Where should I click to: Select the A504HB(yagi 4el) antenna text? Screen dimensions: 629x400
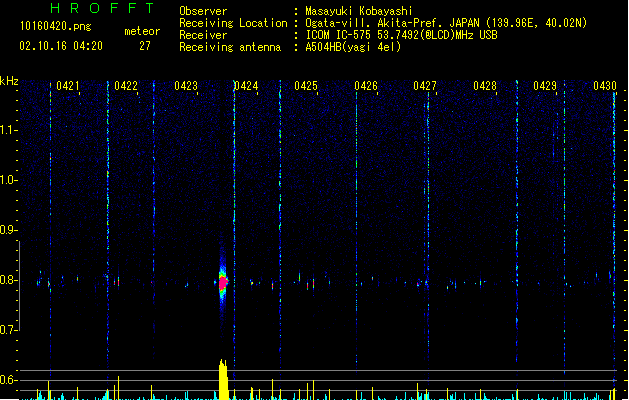click(353, 47)
